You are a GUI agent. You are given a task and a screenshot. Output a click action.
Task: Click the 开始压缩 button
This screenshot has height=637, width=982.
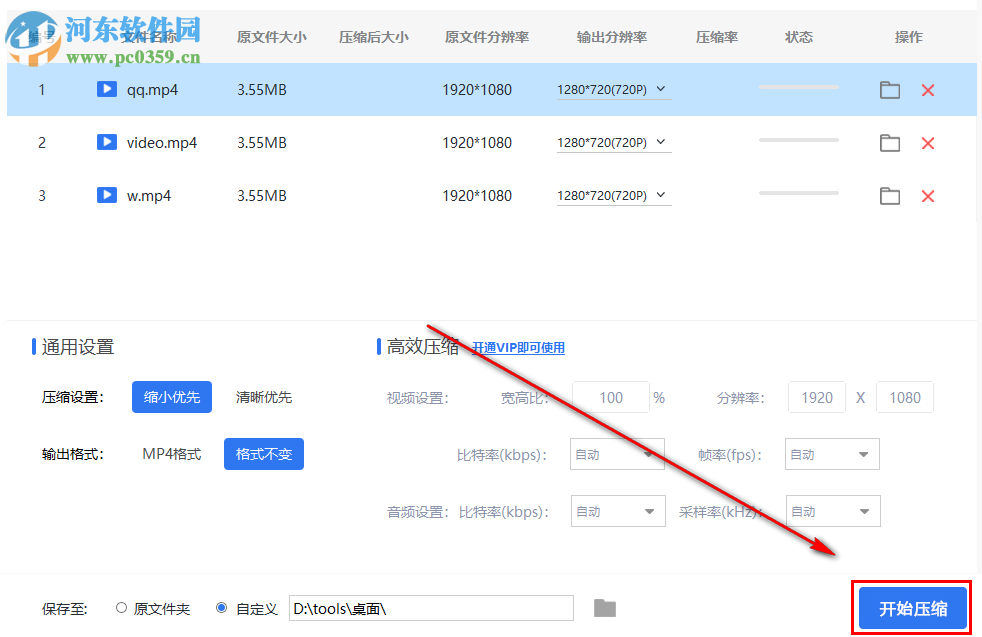(913, 607)
